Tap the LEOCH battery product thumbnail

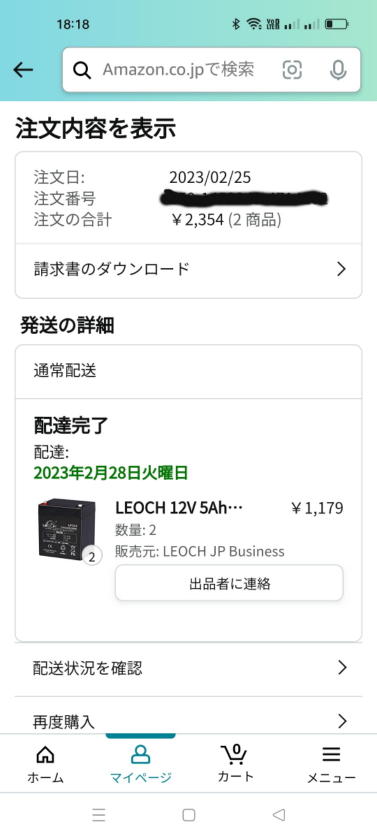tap(67, 529)
